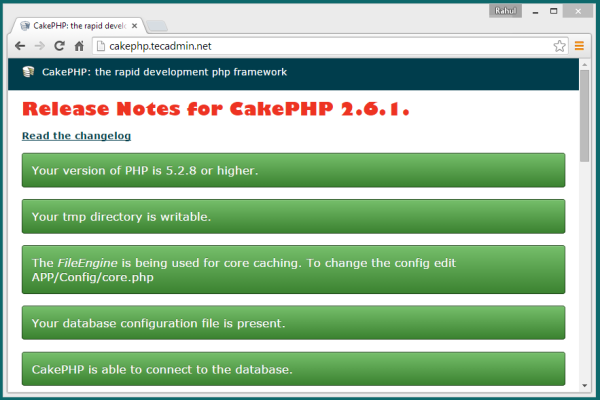Screen dimensions: 600x400
Task: Bookmark this page with the star icon
Action: (560, 46)
